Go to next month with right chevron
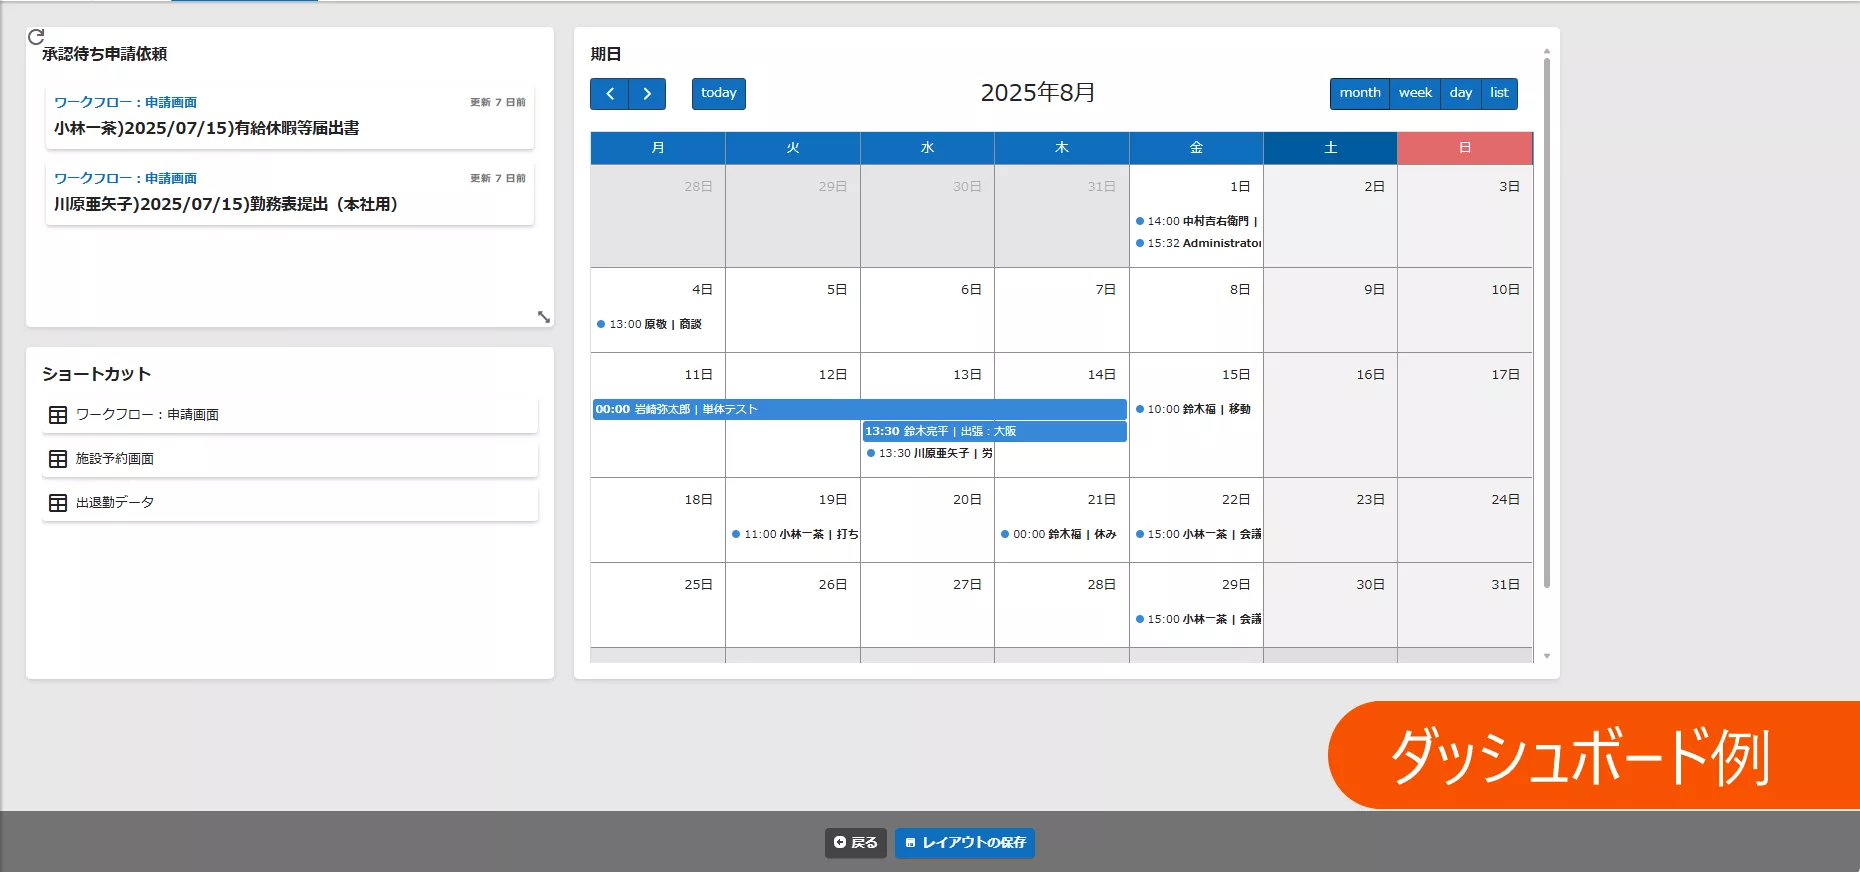Viewport: 1860px width, 872px height. 647,93
